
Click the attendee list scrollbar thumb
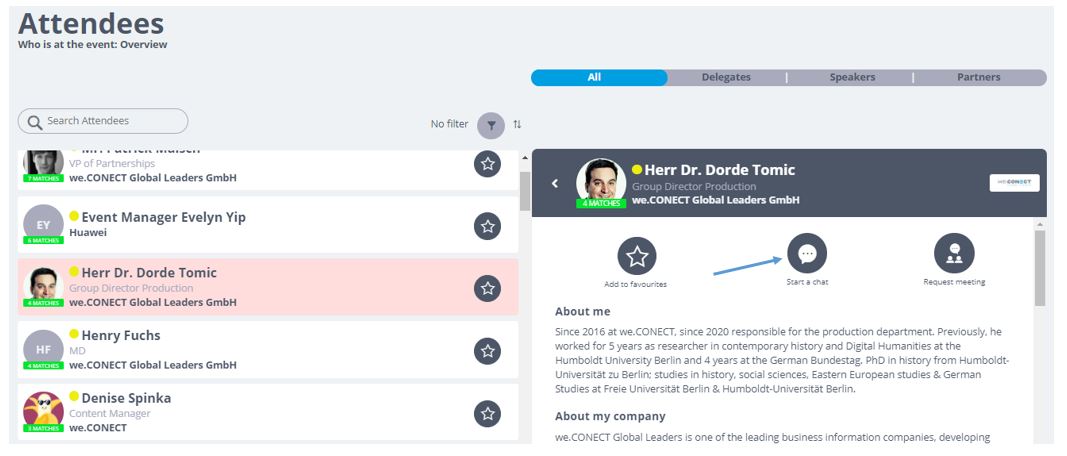click(x=525, y=191)
